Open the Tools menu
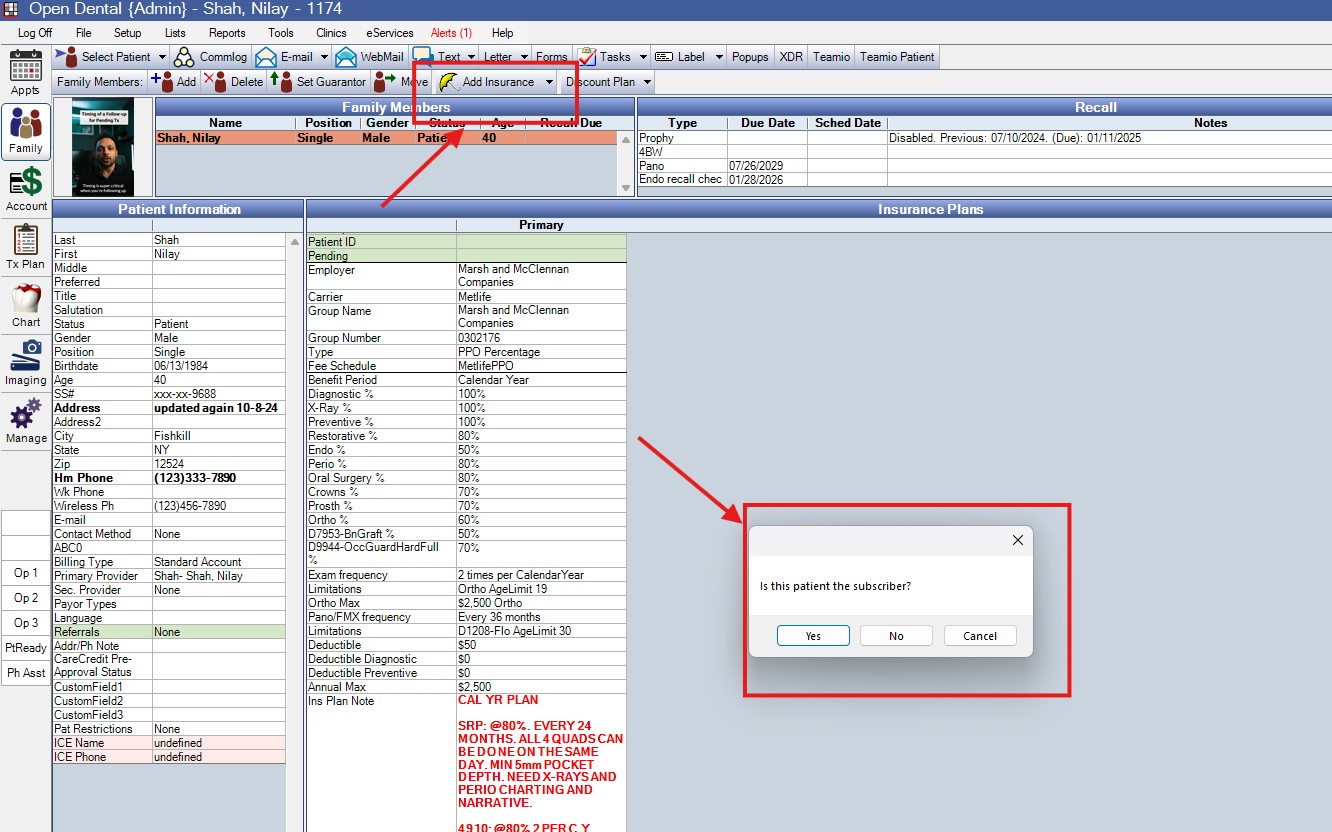 281,33
